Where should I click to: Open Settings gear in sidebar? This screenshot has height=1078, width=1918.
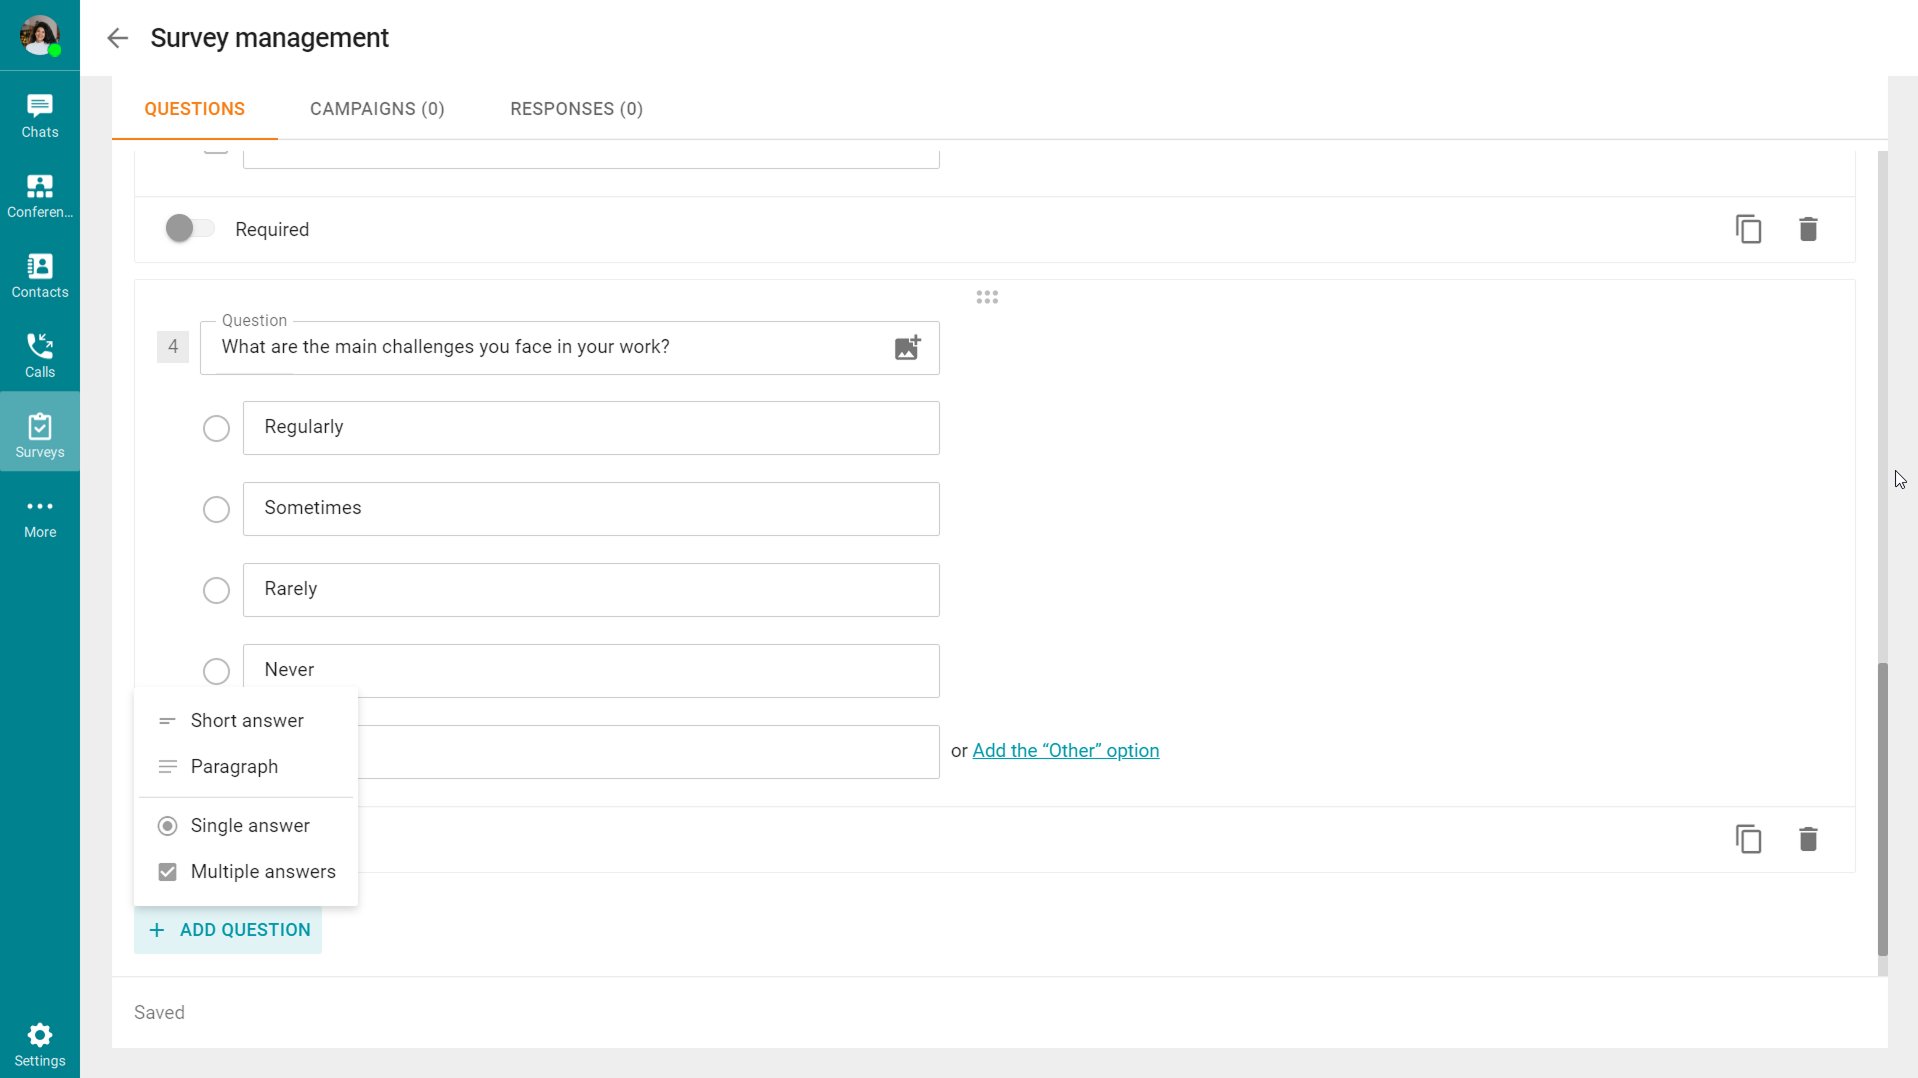point(40,1044)
